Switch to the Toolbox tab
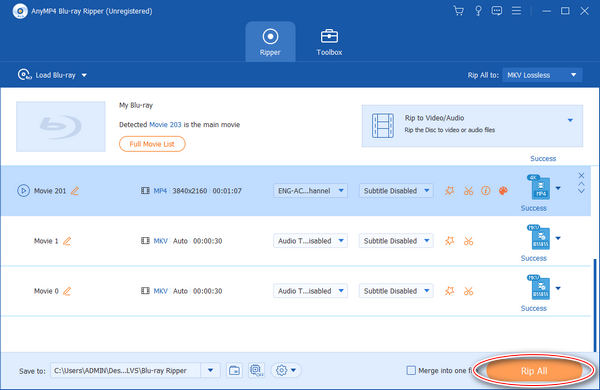600x390 pixels. tap(329, 42)
